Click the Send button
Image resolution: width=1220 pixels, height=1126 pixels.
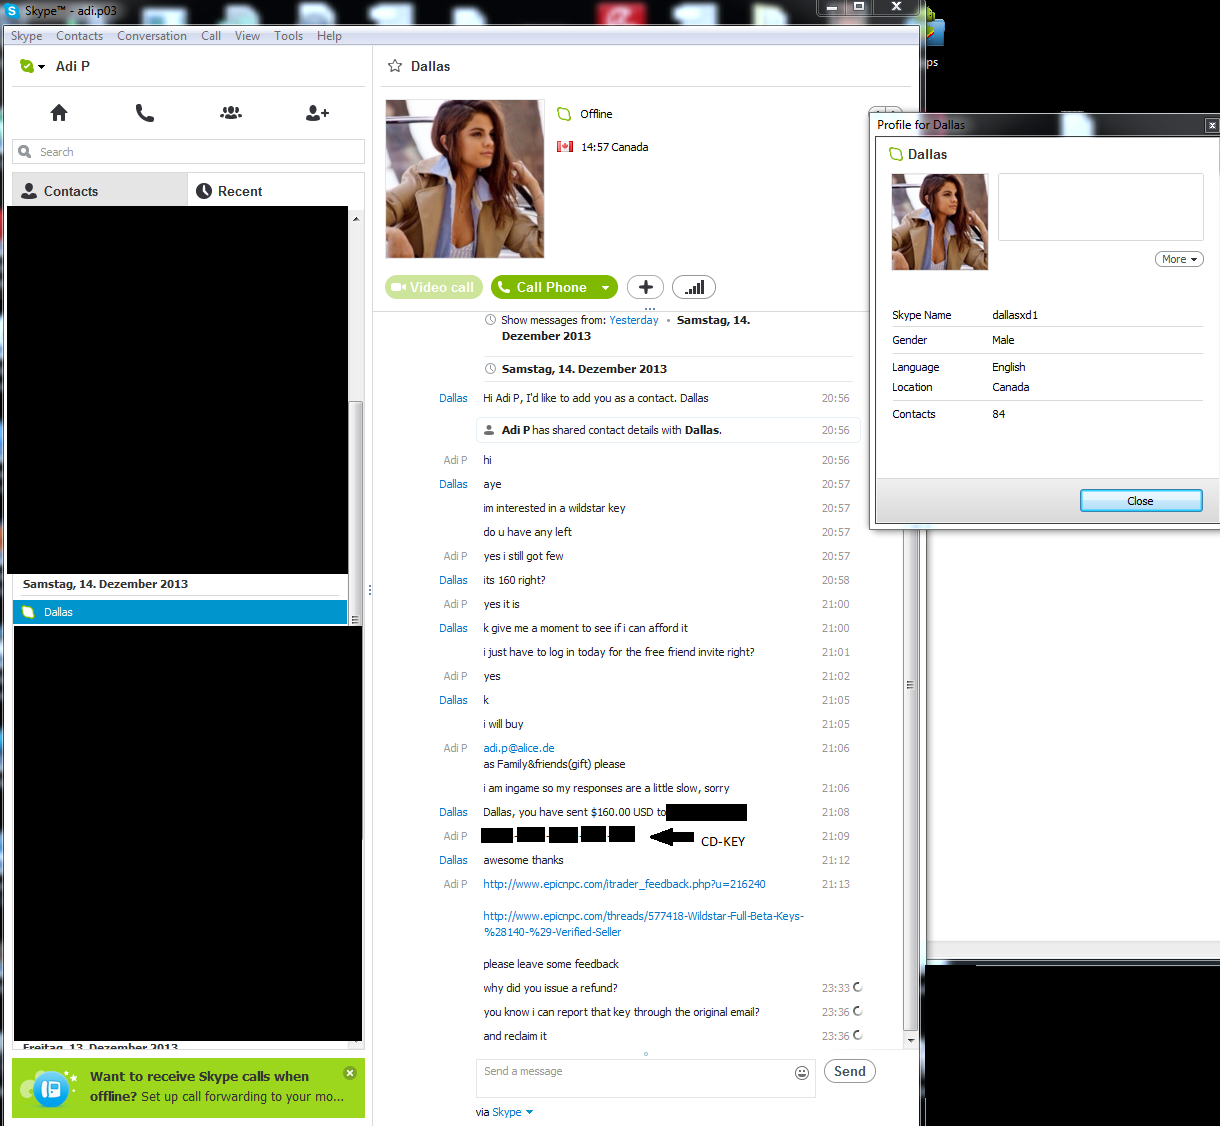coord(850,1071)
